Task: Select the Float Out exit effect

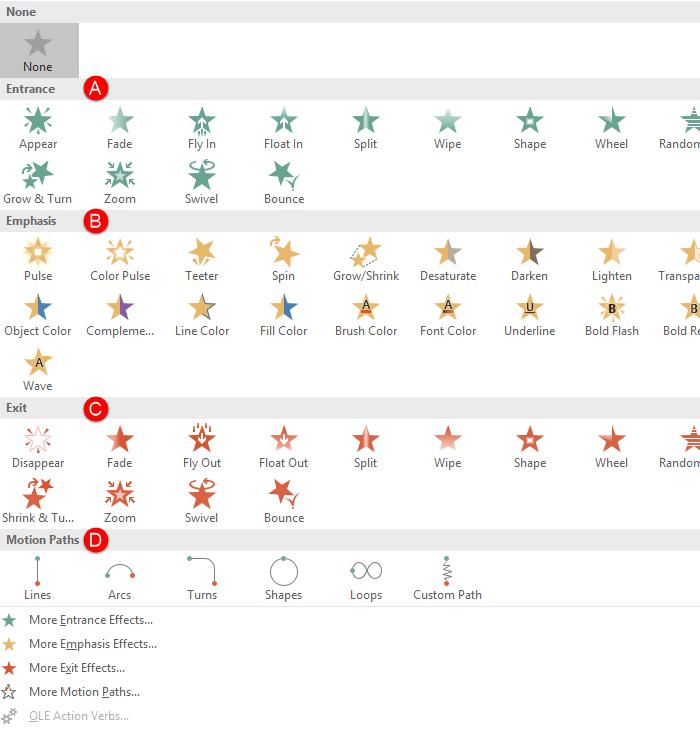Action: 284,447
